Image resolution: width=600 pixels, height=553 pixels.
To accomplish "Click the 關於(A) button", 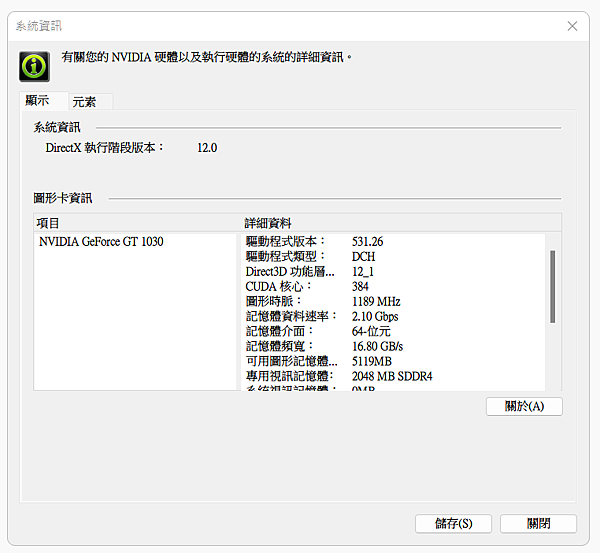I will (524, 406).
